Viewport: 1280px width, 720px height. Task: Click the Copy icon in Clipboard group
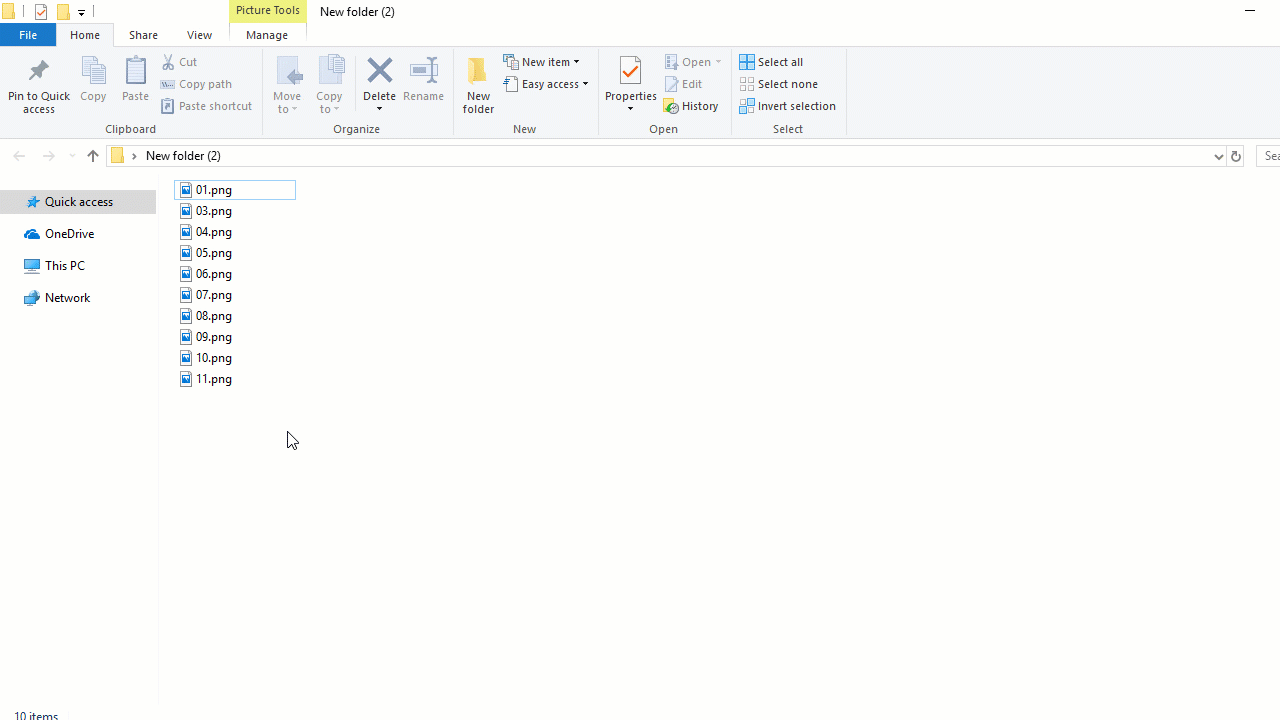tap(93, 72)
